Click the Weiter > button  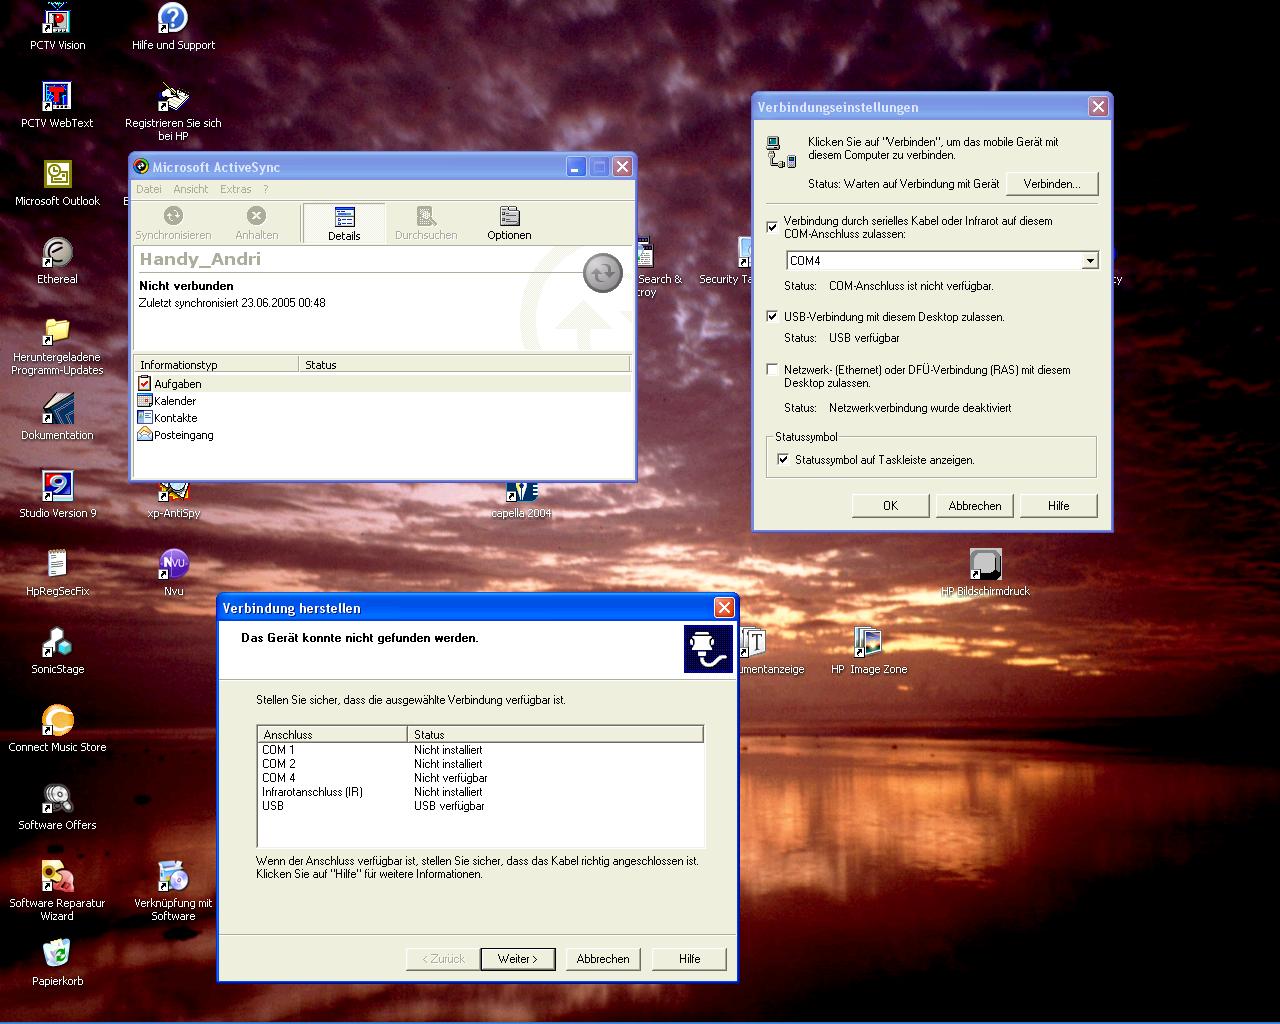[517, 959]
